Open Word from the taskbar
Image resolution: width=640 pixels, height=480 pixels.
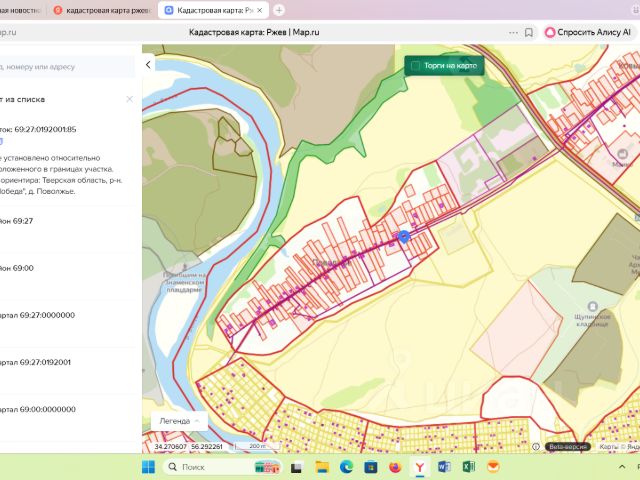(x=444, y=467)
